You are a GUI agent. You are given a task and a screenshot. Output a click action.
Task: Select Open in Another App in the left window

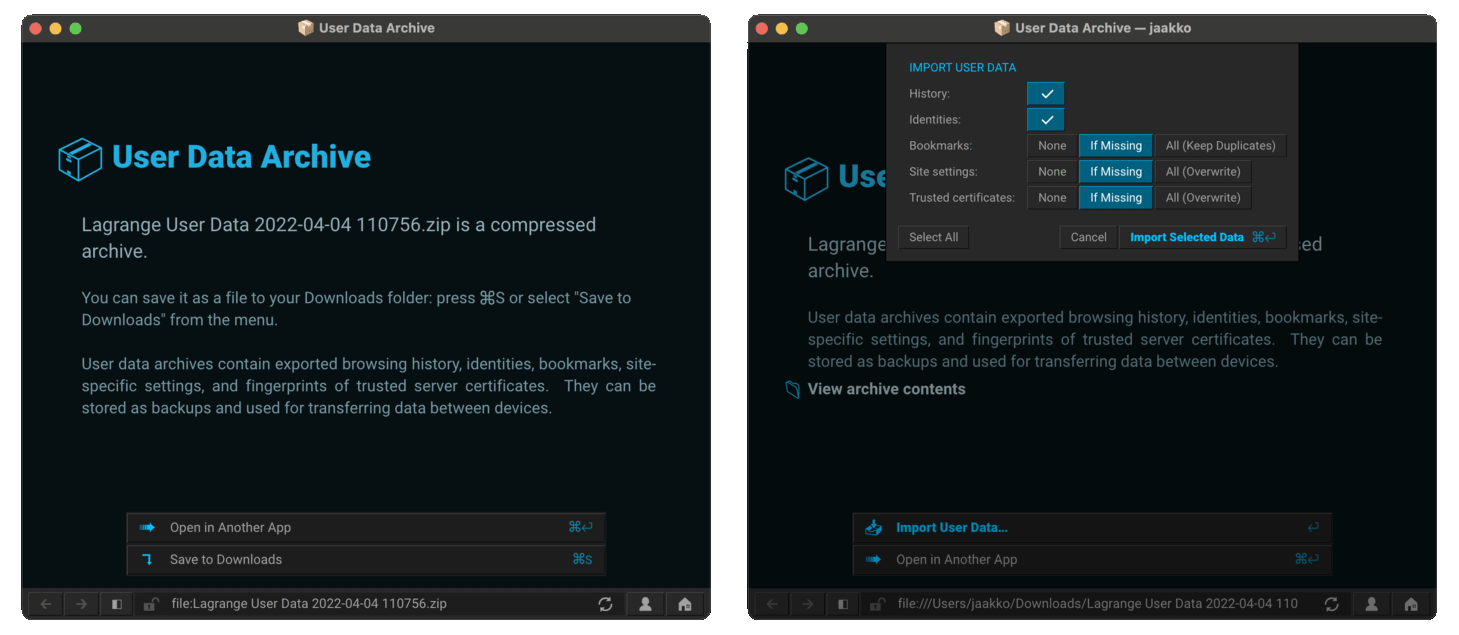pyautogui.click(x=366, y=527)
